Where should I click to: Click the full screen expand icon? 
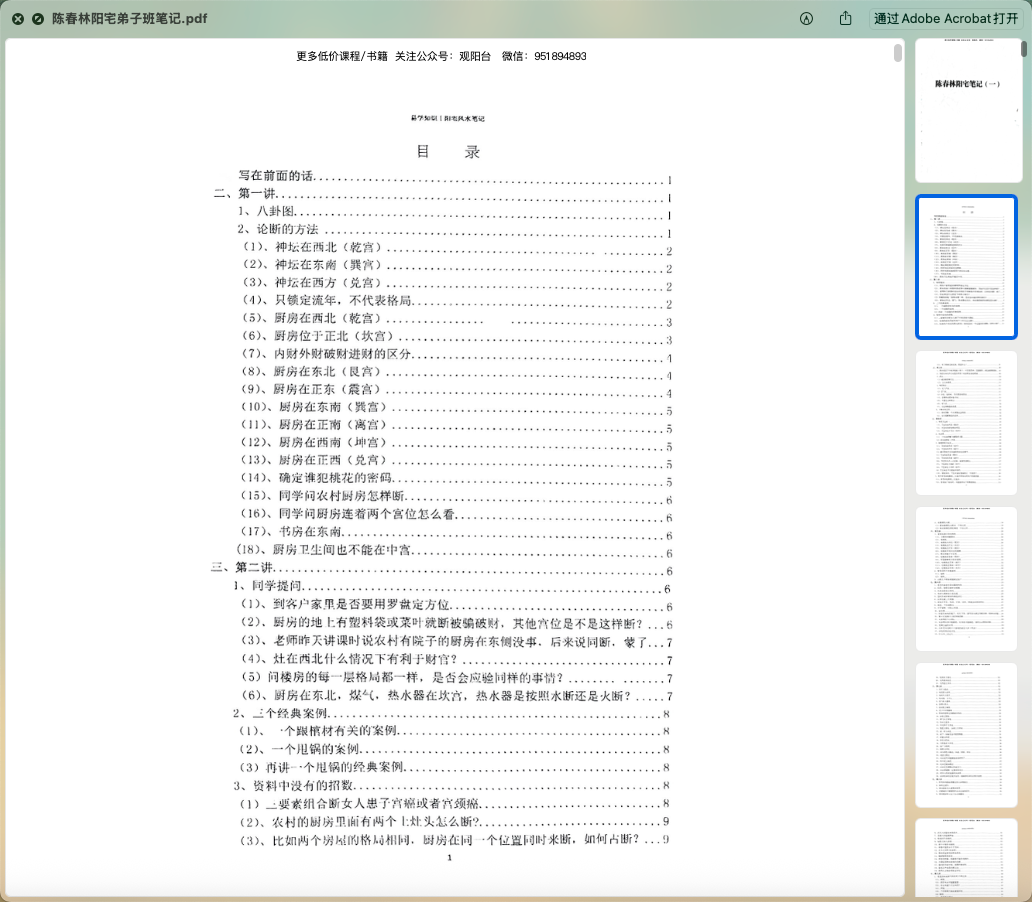tap(38, 18)
